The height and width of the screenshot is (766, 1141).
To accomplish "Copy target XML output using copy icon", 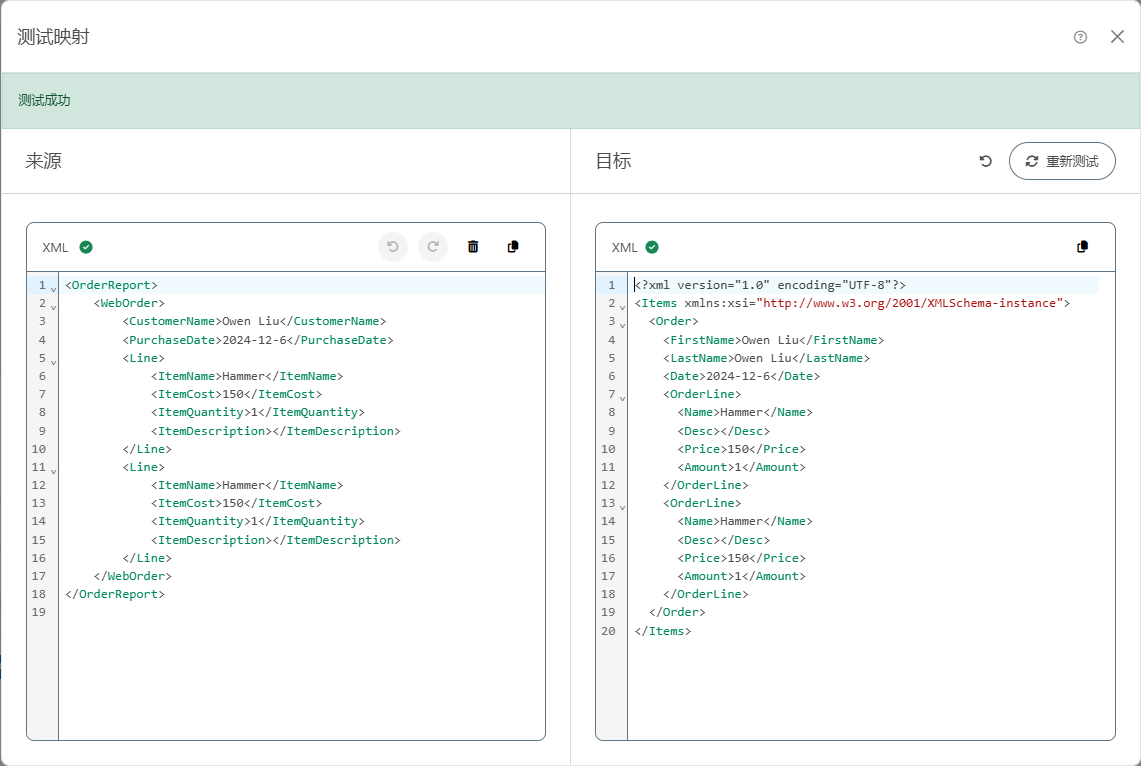I will (1082, 247).
